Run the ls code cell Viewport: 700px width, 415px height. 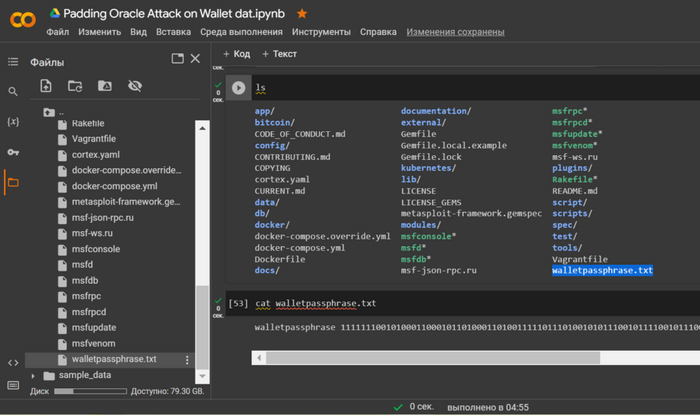coord(238,88)
